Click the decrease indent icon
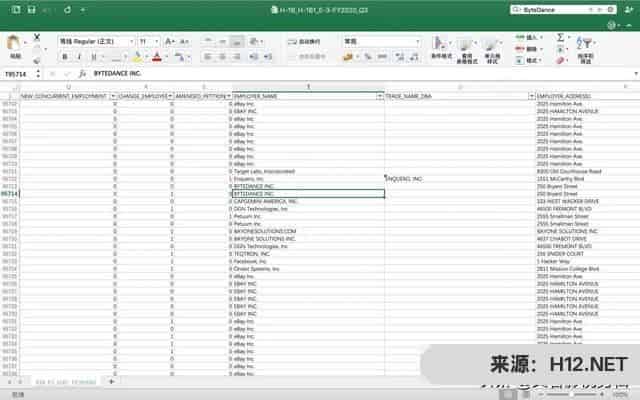This screenshot has height=400, width=640. [x=253, y=57]
